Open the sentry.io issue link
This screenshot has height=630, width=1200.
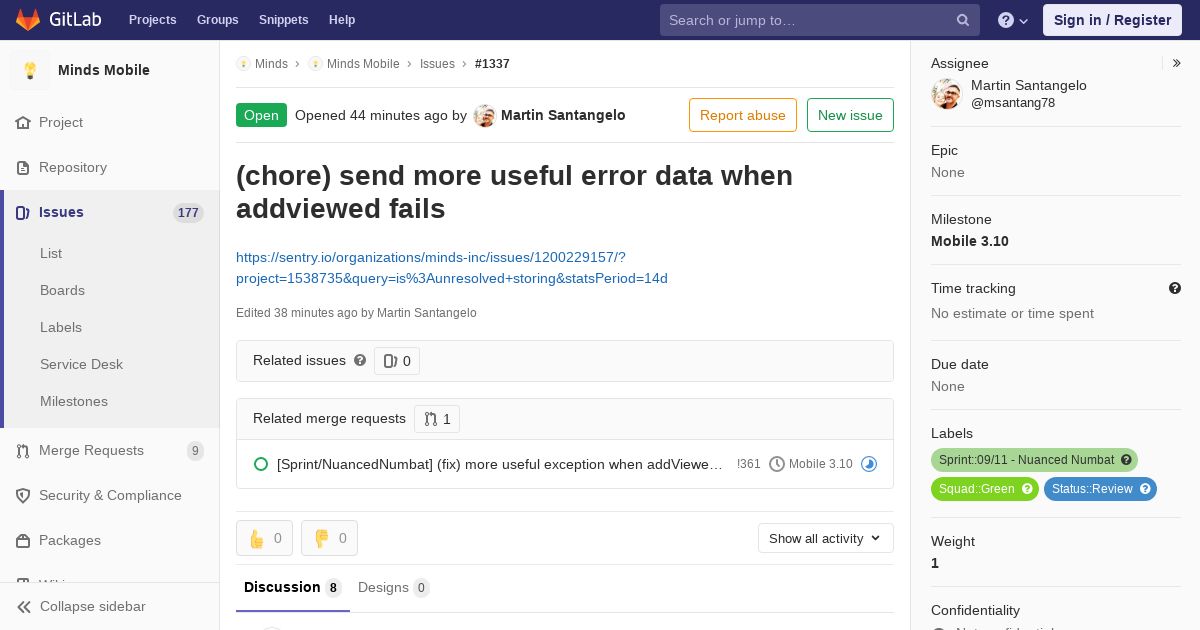pyautogui.click(x=452, y=268)
